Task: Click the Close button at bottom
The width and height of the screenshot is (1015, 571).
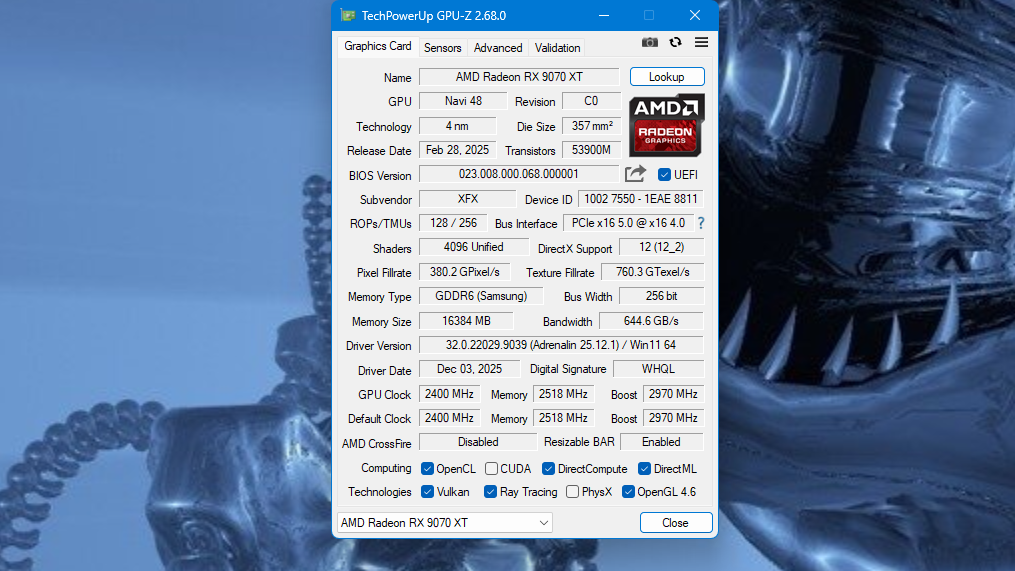Action: [x=676, y=522]
